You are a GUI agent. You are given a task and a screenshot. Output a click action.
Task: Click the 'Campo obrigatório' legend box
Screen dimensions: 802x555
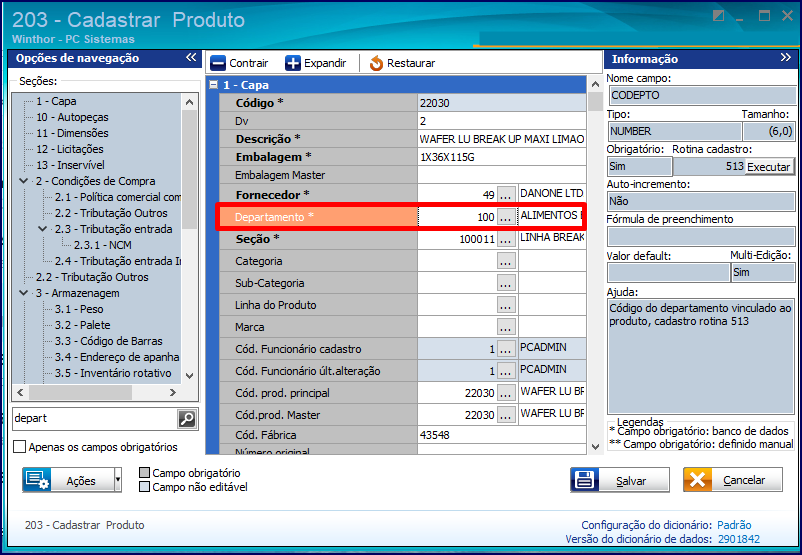coord(145,472)
